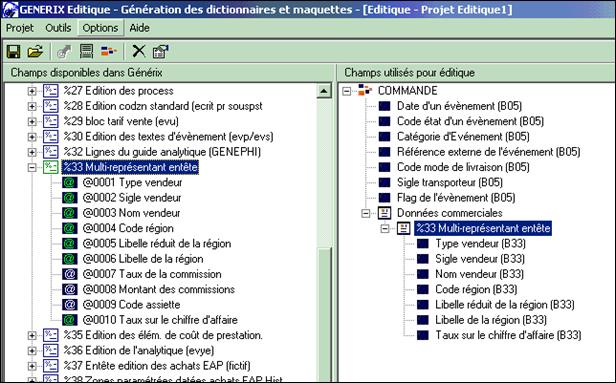This screenshot has width=616, height=383.
Task: Click the COMMANDE root node icon
Action: (x=365, y=90)
